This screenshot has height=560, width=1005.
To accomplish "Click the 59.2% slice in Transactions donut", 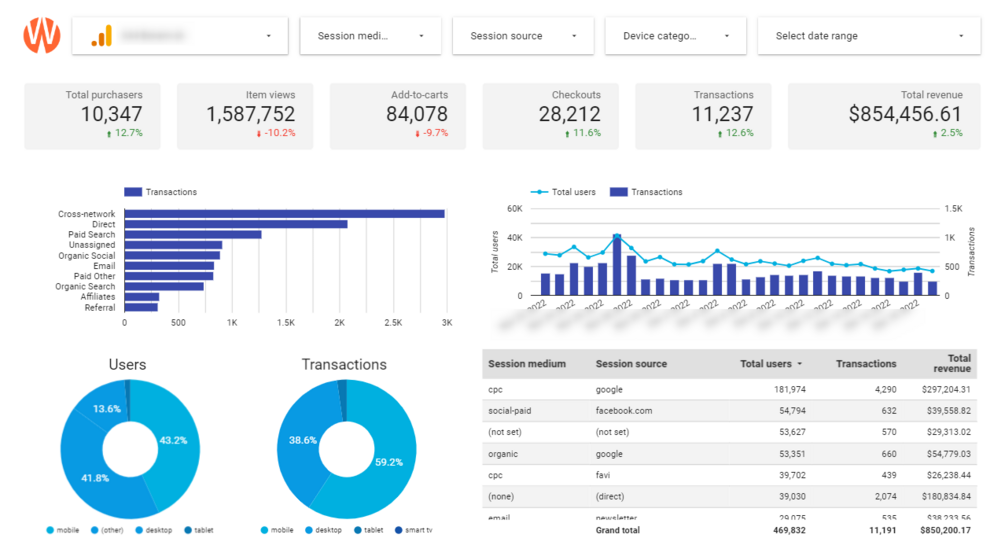I will tap(388, 461).
